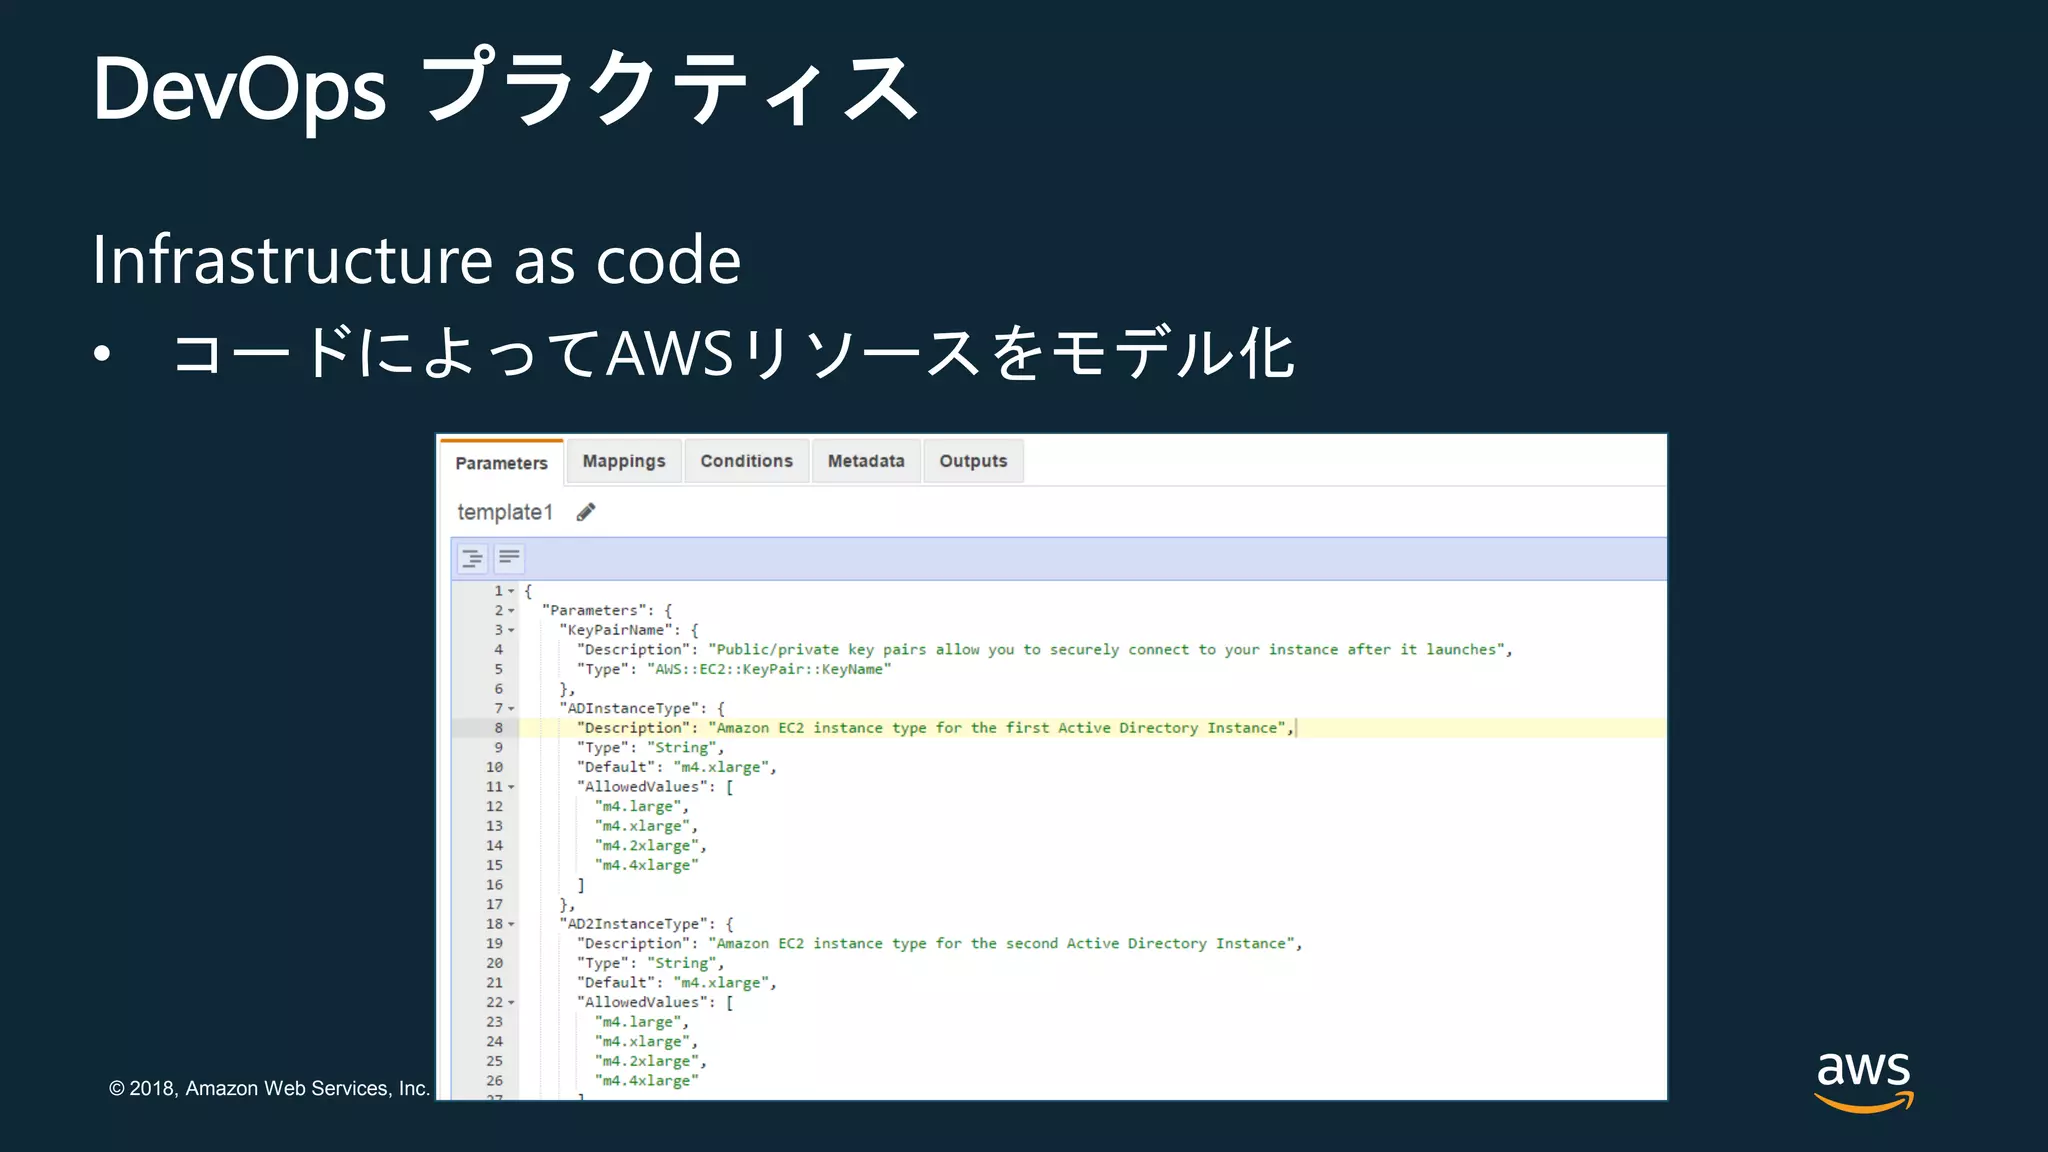2048x1152 pixels.
Task: Click "m4.xlarge" on line 24
Action: pyautogui.click(x=642, y=1042)
